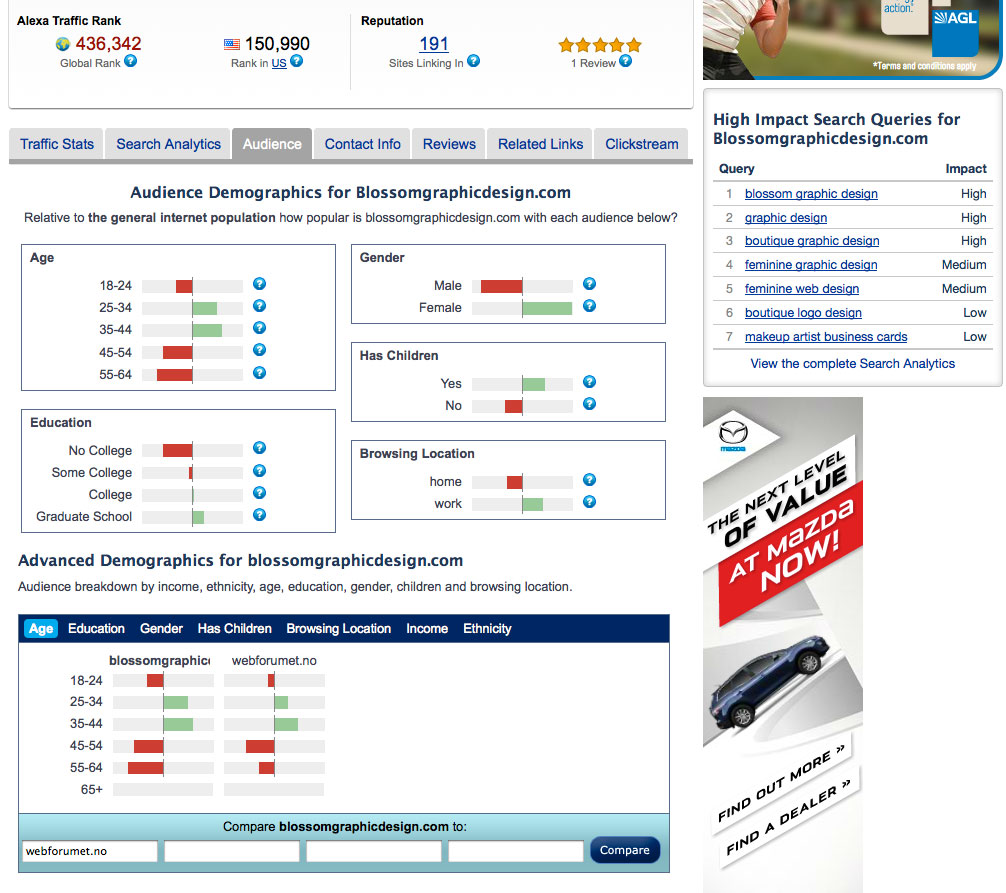
Task: Open the boutique graphic design query link
Action: [812, 241]
